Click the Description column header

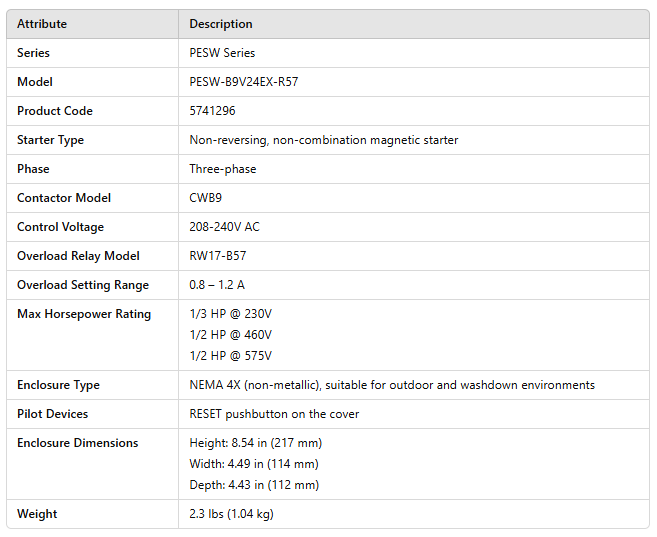pos(221,24)
